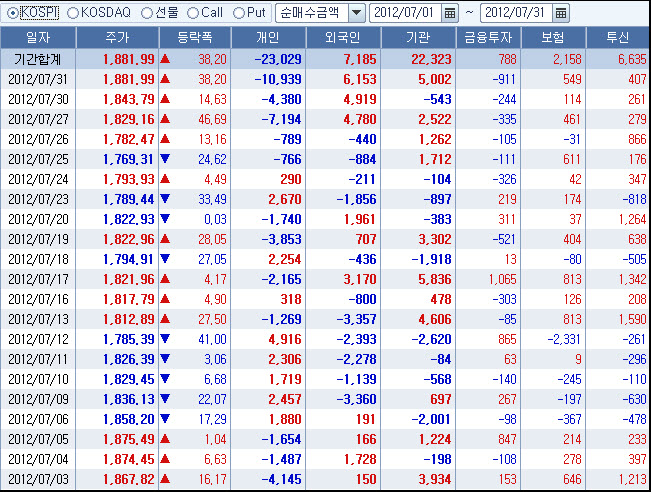Select the 2012/07/23 date cell
Image resolution: width=651 pixels, height=492 pixels.
[x=38, y=199]
